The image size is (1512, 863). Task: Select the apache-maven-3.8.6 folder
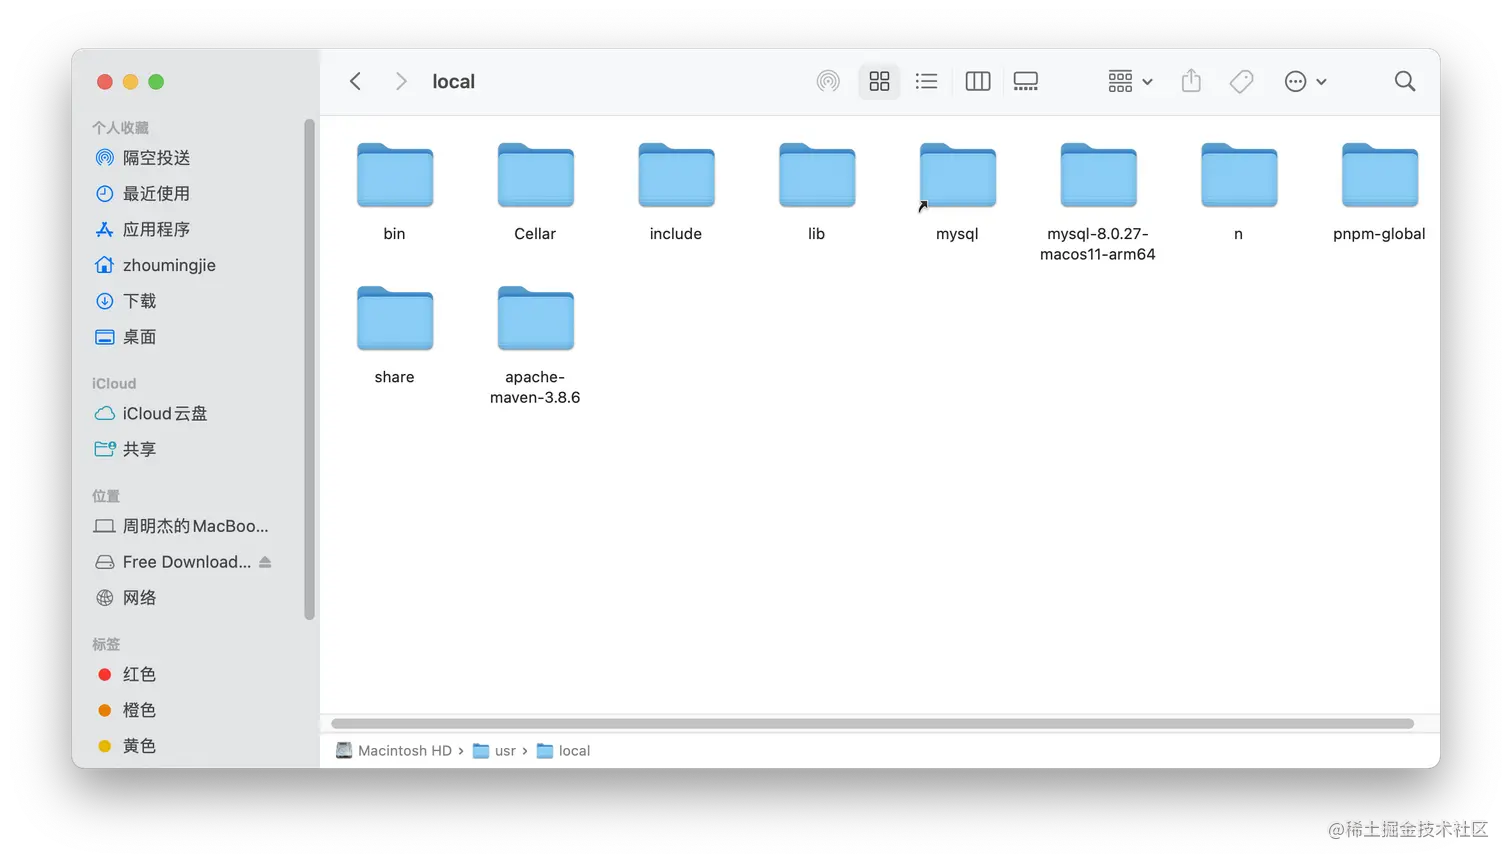(x=535, y=345)
